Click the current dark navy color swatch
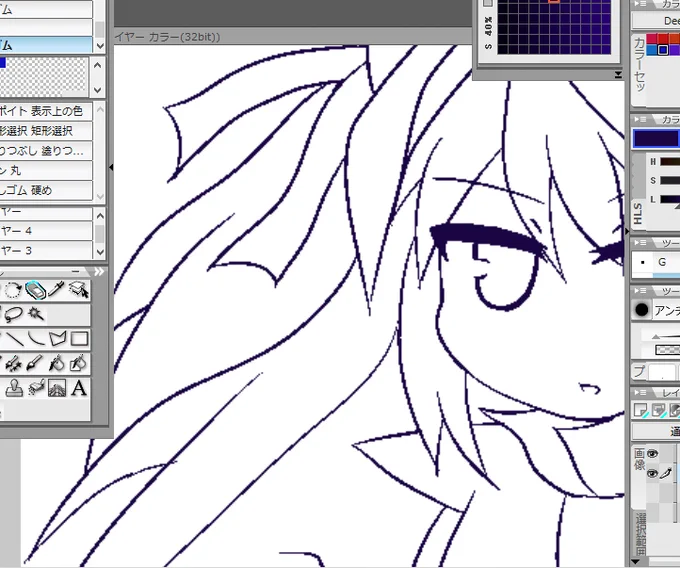 (x=656, y=139)
